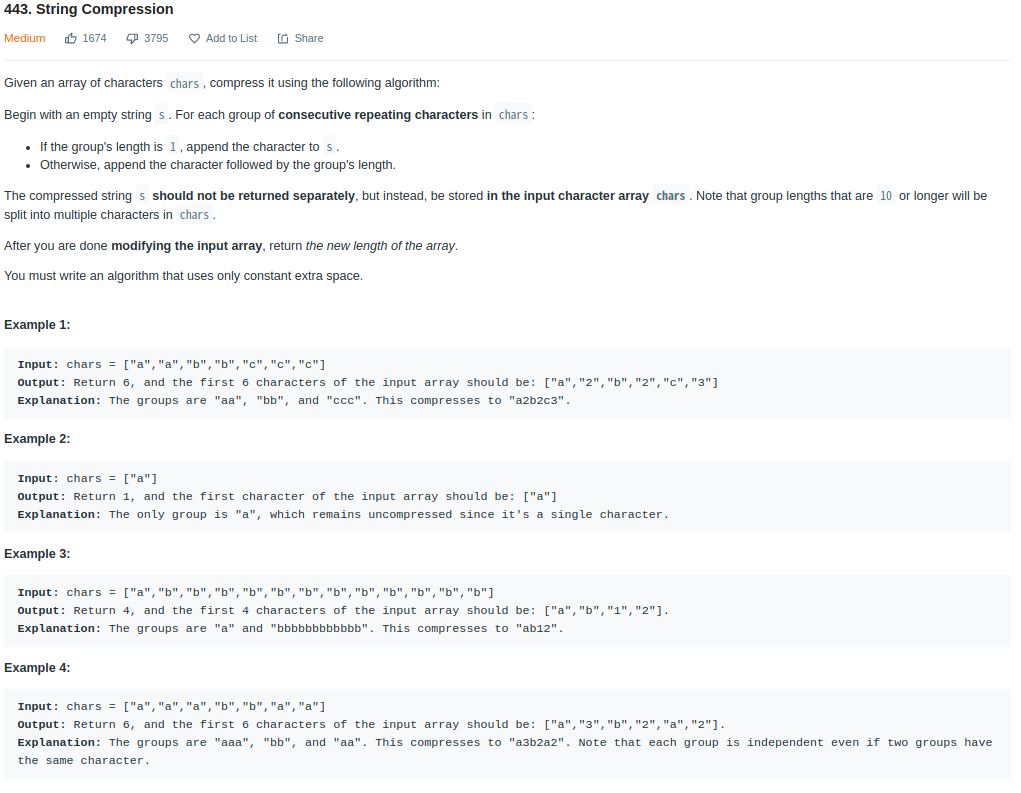Click the thumbs-up like icon

tap(70, 38)
